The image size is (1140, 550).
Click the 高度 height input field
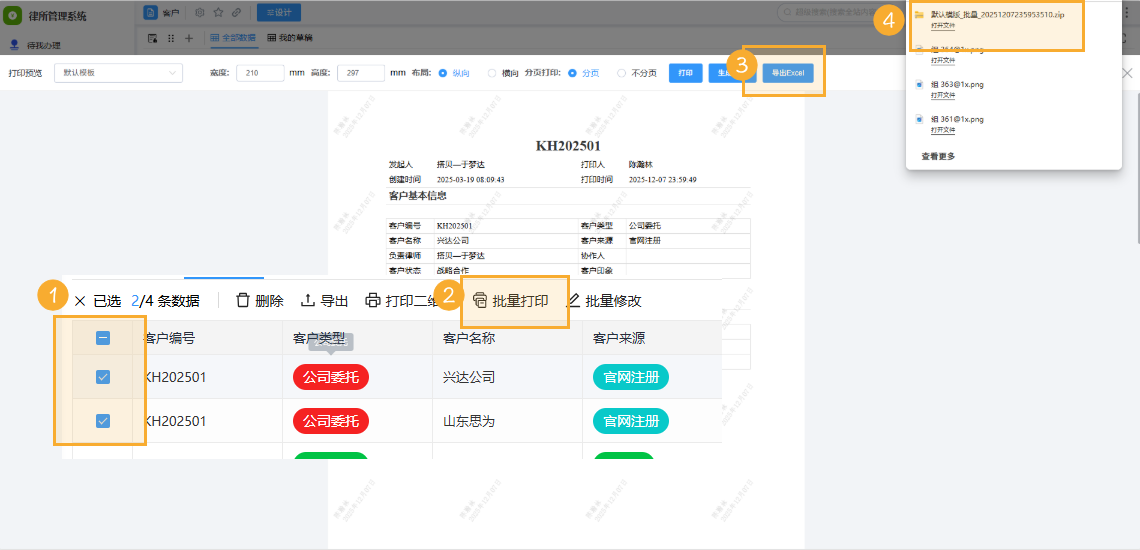(x=361, y=73)
